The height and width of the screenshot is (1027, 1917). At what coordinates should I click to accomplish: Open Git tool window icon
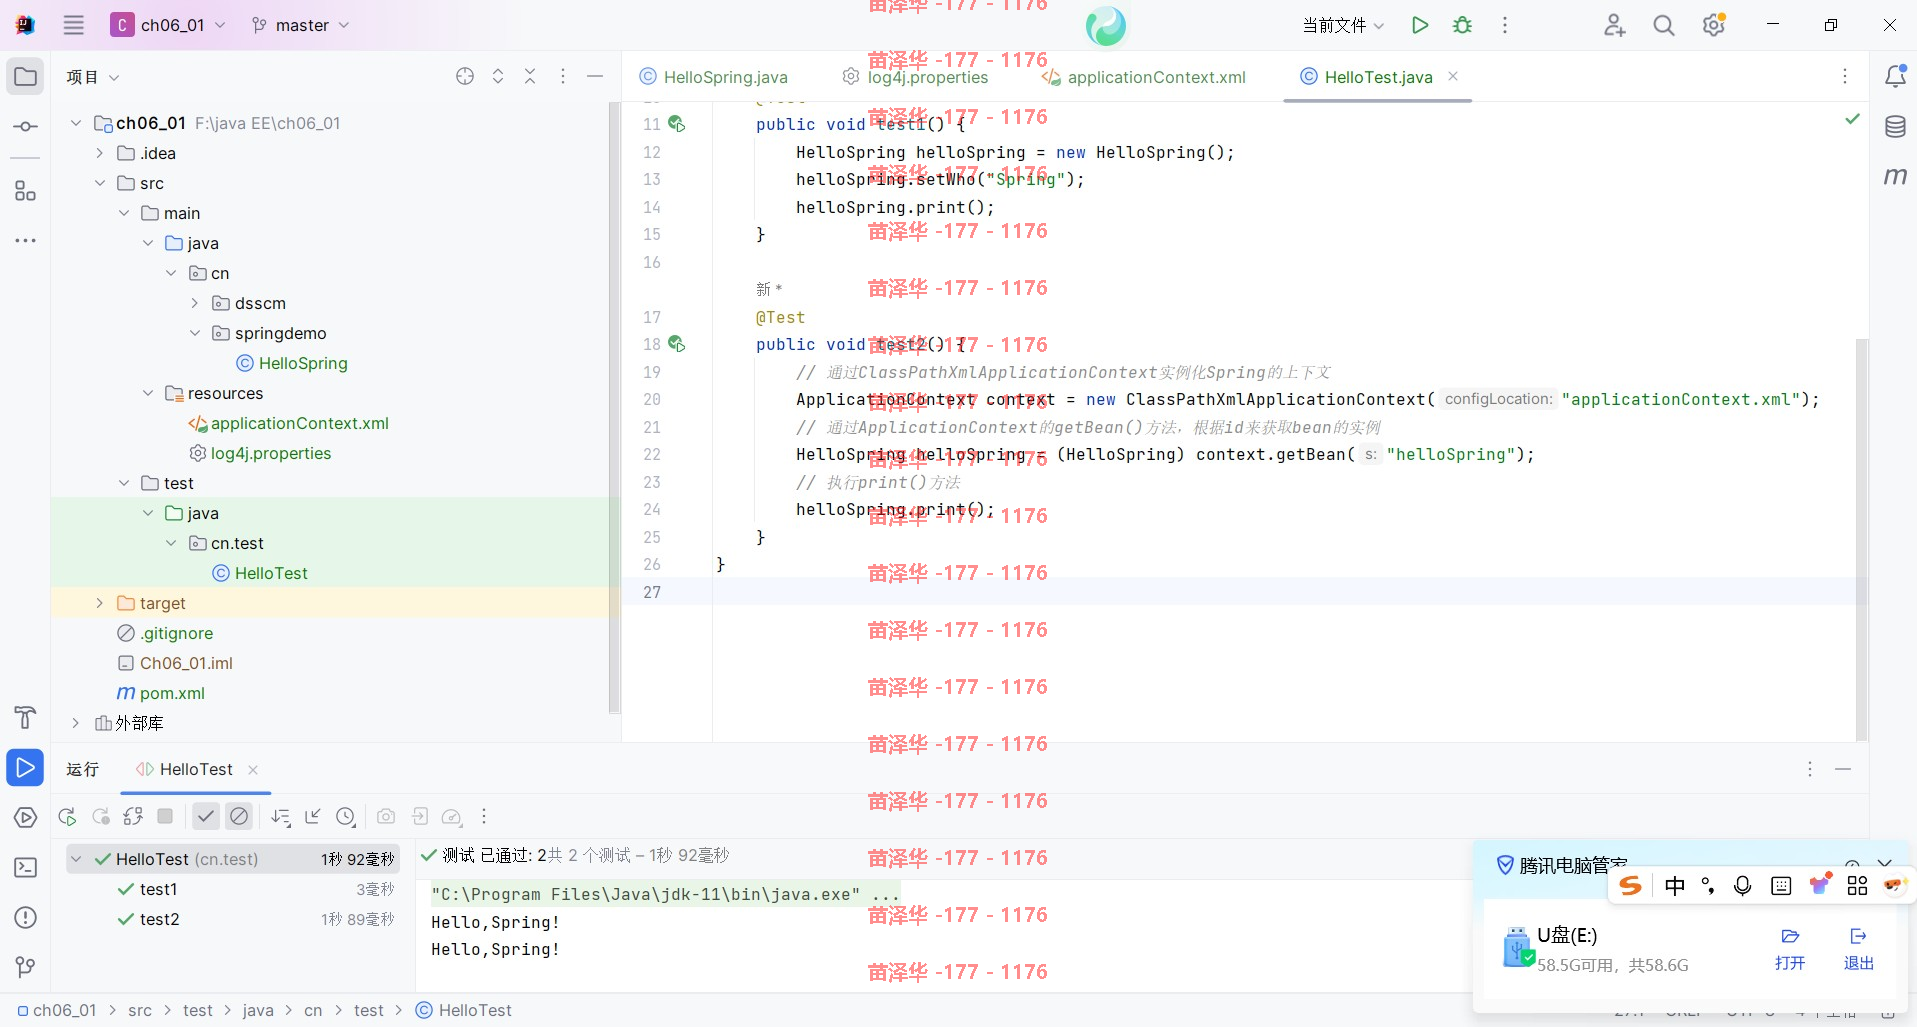(26, 967)
